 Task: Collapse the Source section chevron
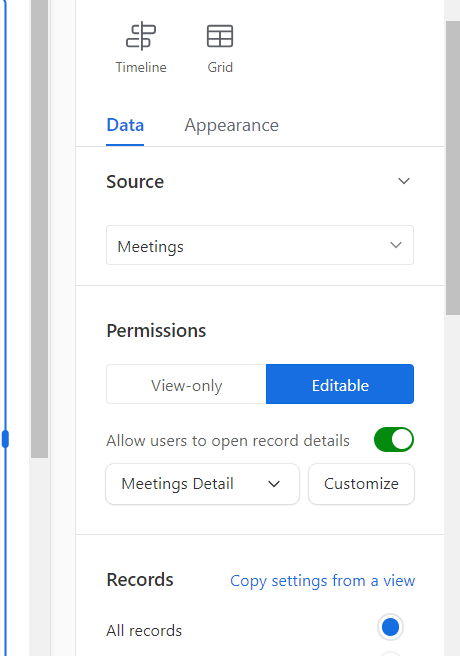pyautogui.click(x=404, y=181)
